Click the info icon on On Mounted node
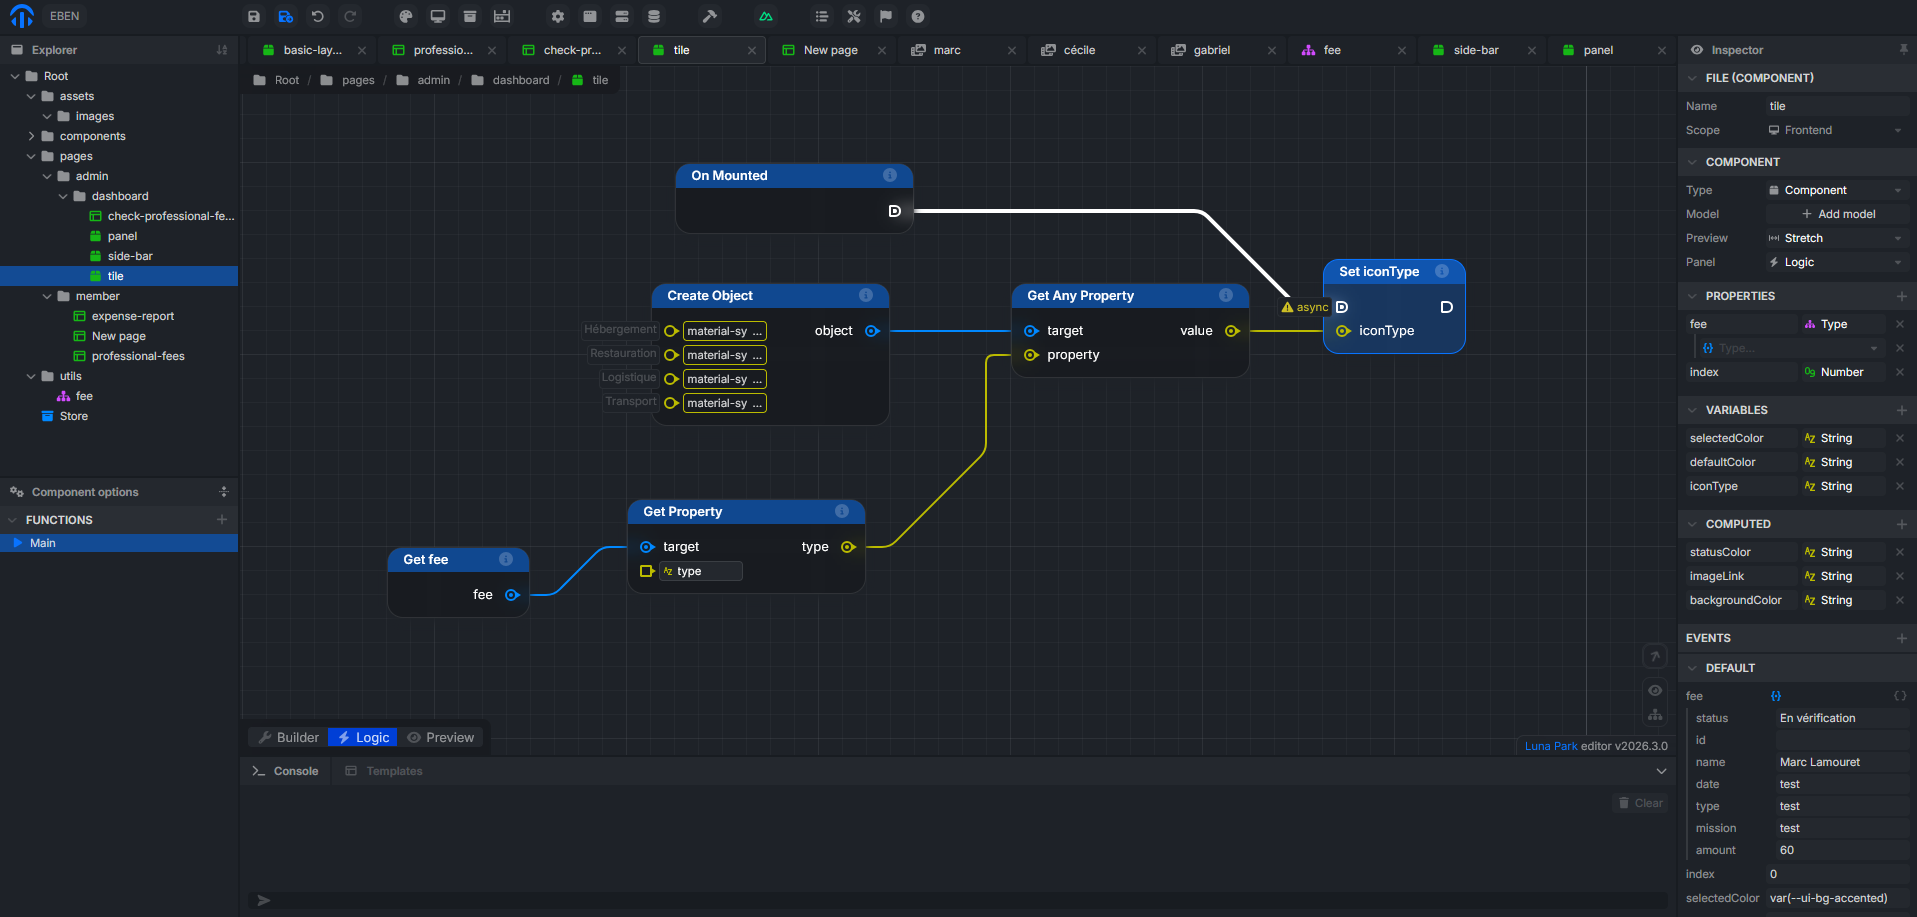1917x917 pixels. [890, 175]
